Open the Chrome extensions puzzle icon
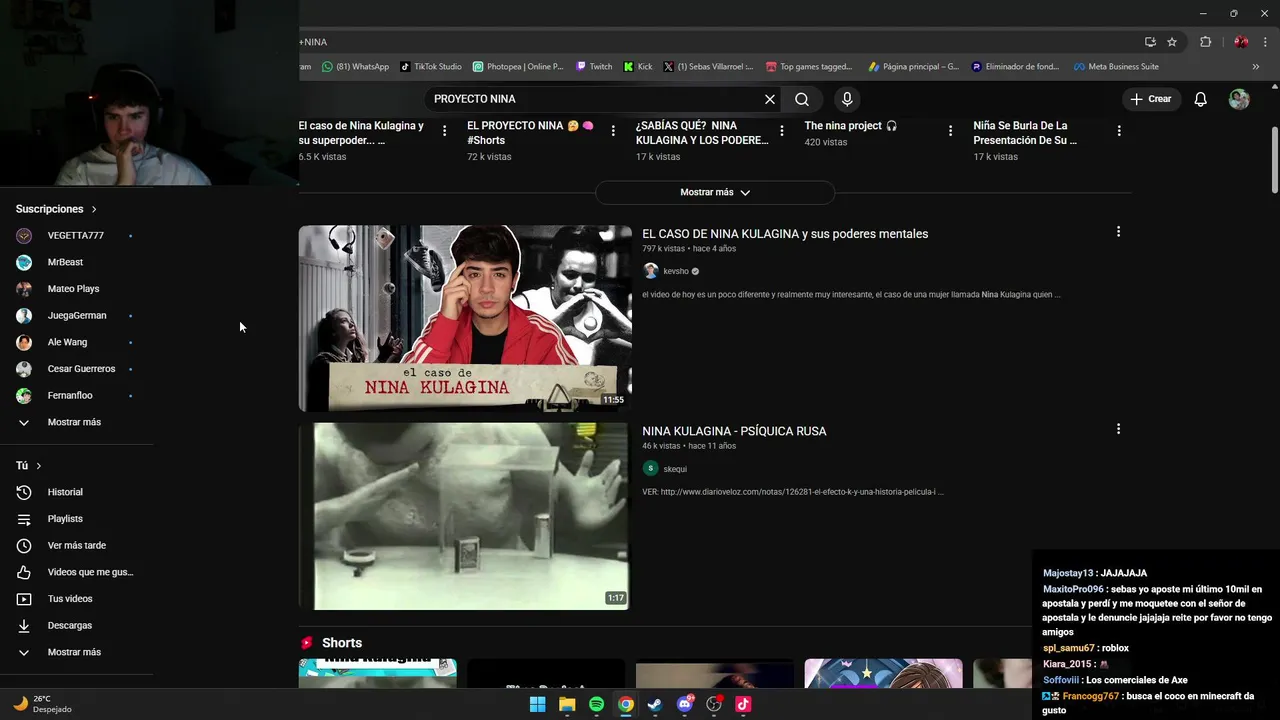 pos(1205,42)
